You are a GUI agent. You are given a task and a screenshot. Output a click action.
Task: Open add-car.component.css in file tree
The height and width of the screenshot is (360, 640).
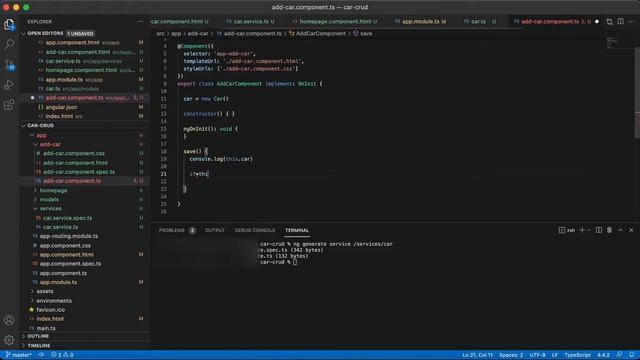click(x=73, y=153)
